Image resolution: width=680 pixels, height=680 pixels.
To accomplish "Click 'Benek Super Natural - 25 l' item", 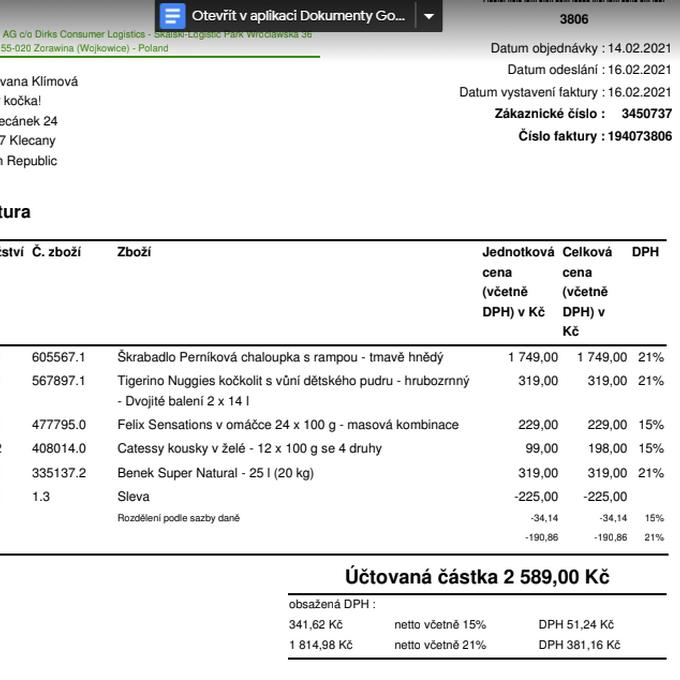I will point(216,473).
